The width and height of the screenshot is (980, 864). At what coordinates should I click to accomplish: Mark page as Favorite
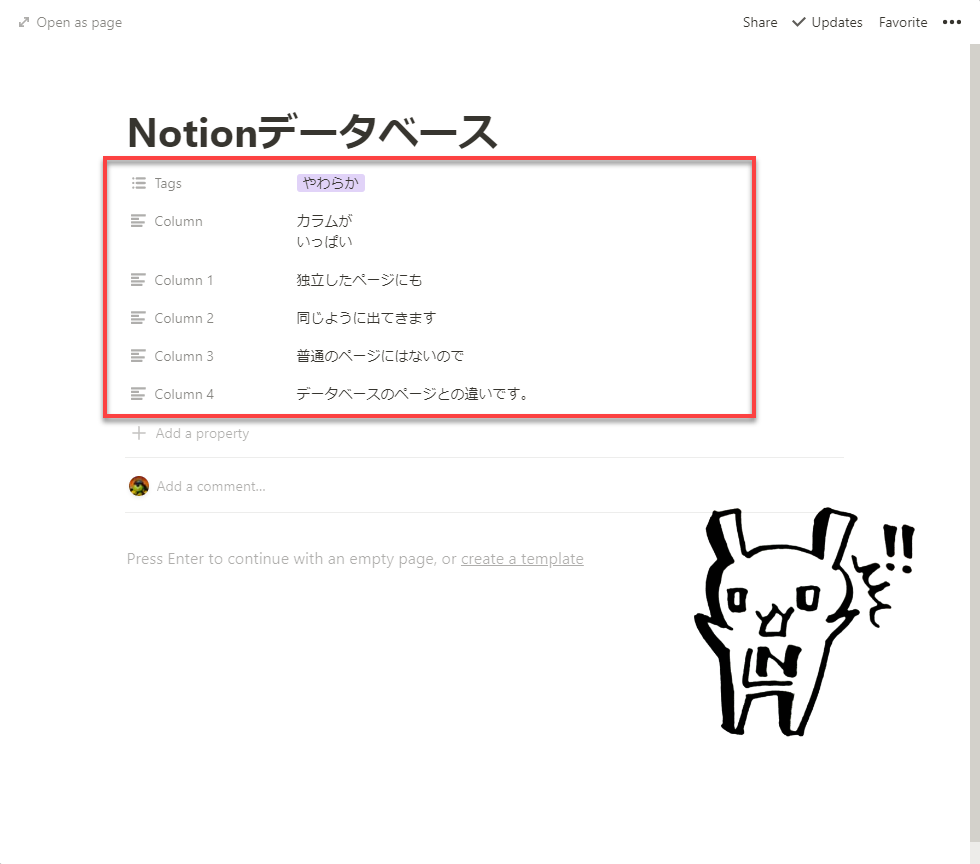(902, 23)
